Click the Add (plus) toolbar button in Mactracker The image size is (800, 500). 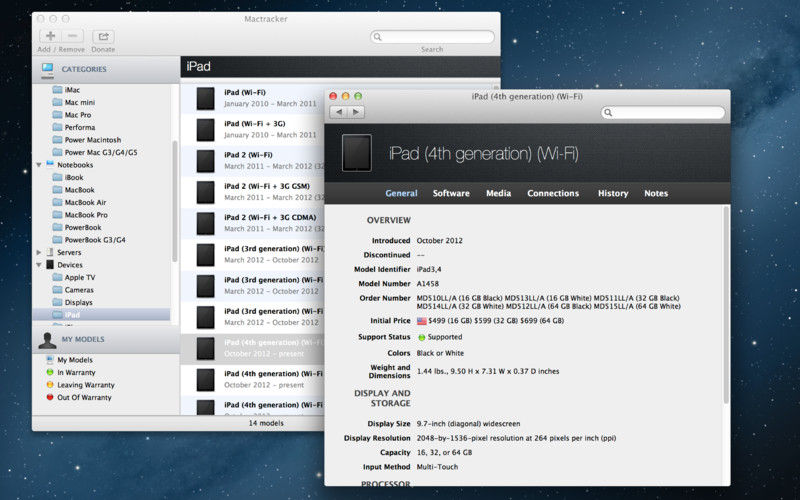(51, 36)
